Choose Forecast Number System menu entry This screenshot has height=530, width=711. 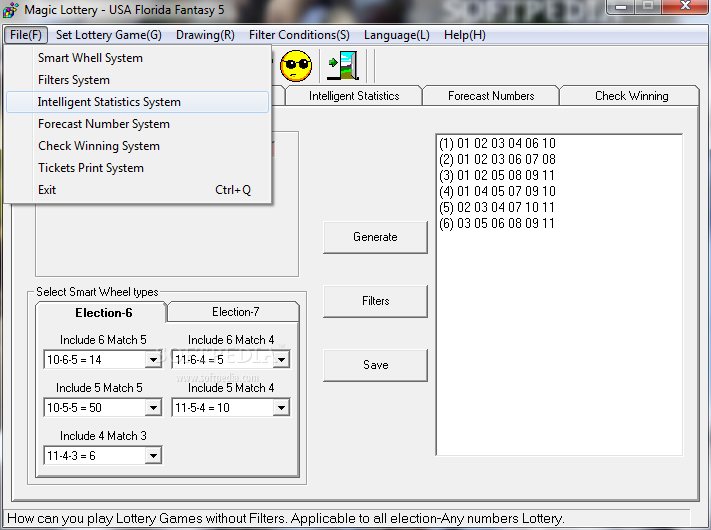click(138, 124)
